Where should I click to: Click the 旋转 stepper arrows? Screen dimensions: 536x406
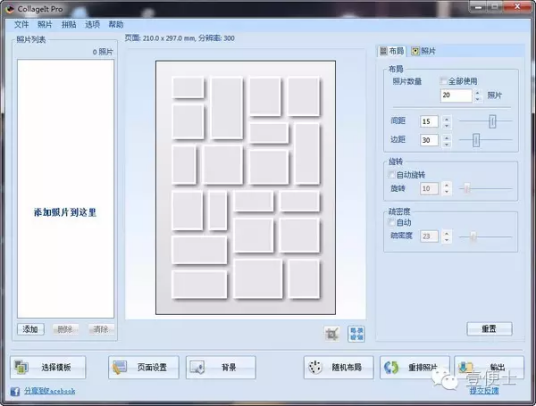446,188
